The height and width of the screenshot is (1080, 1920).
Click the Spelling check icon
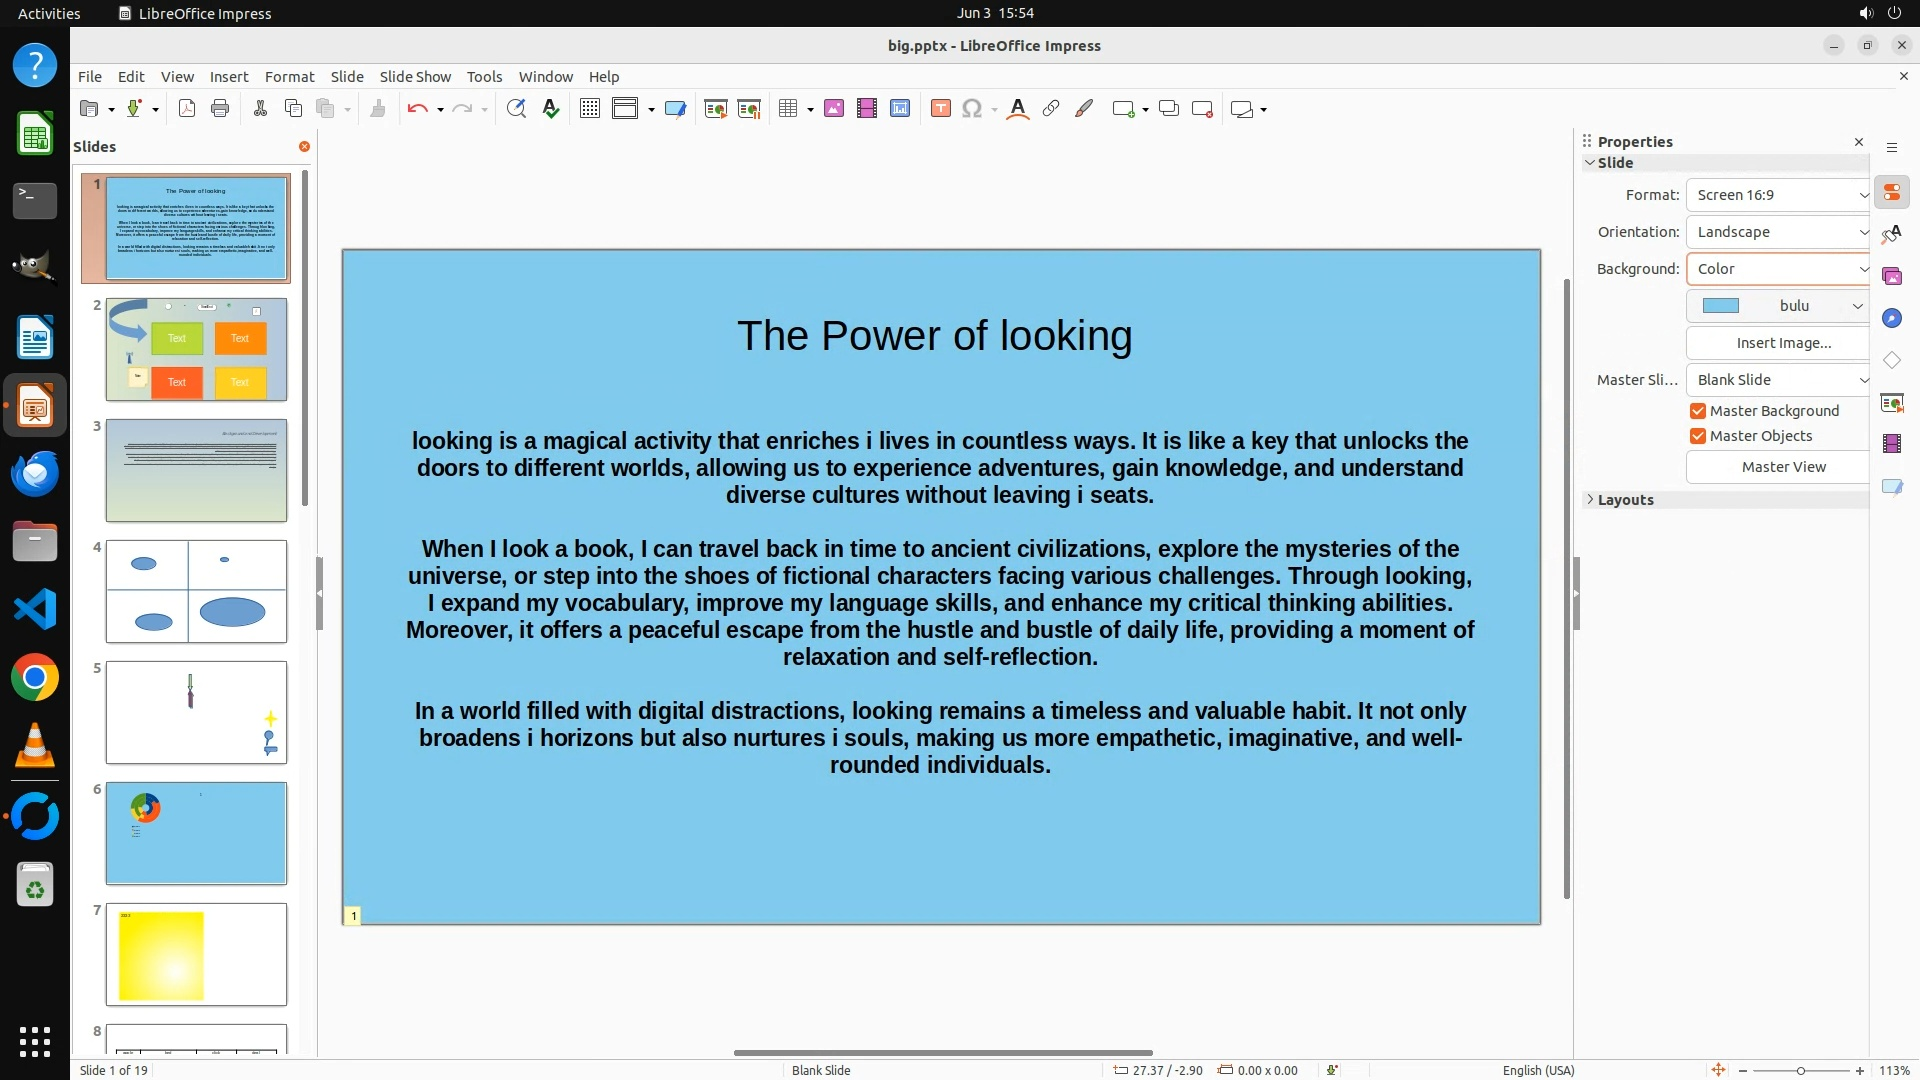551,109
